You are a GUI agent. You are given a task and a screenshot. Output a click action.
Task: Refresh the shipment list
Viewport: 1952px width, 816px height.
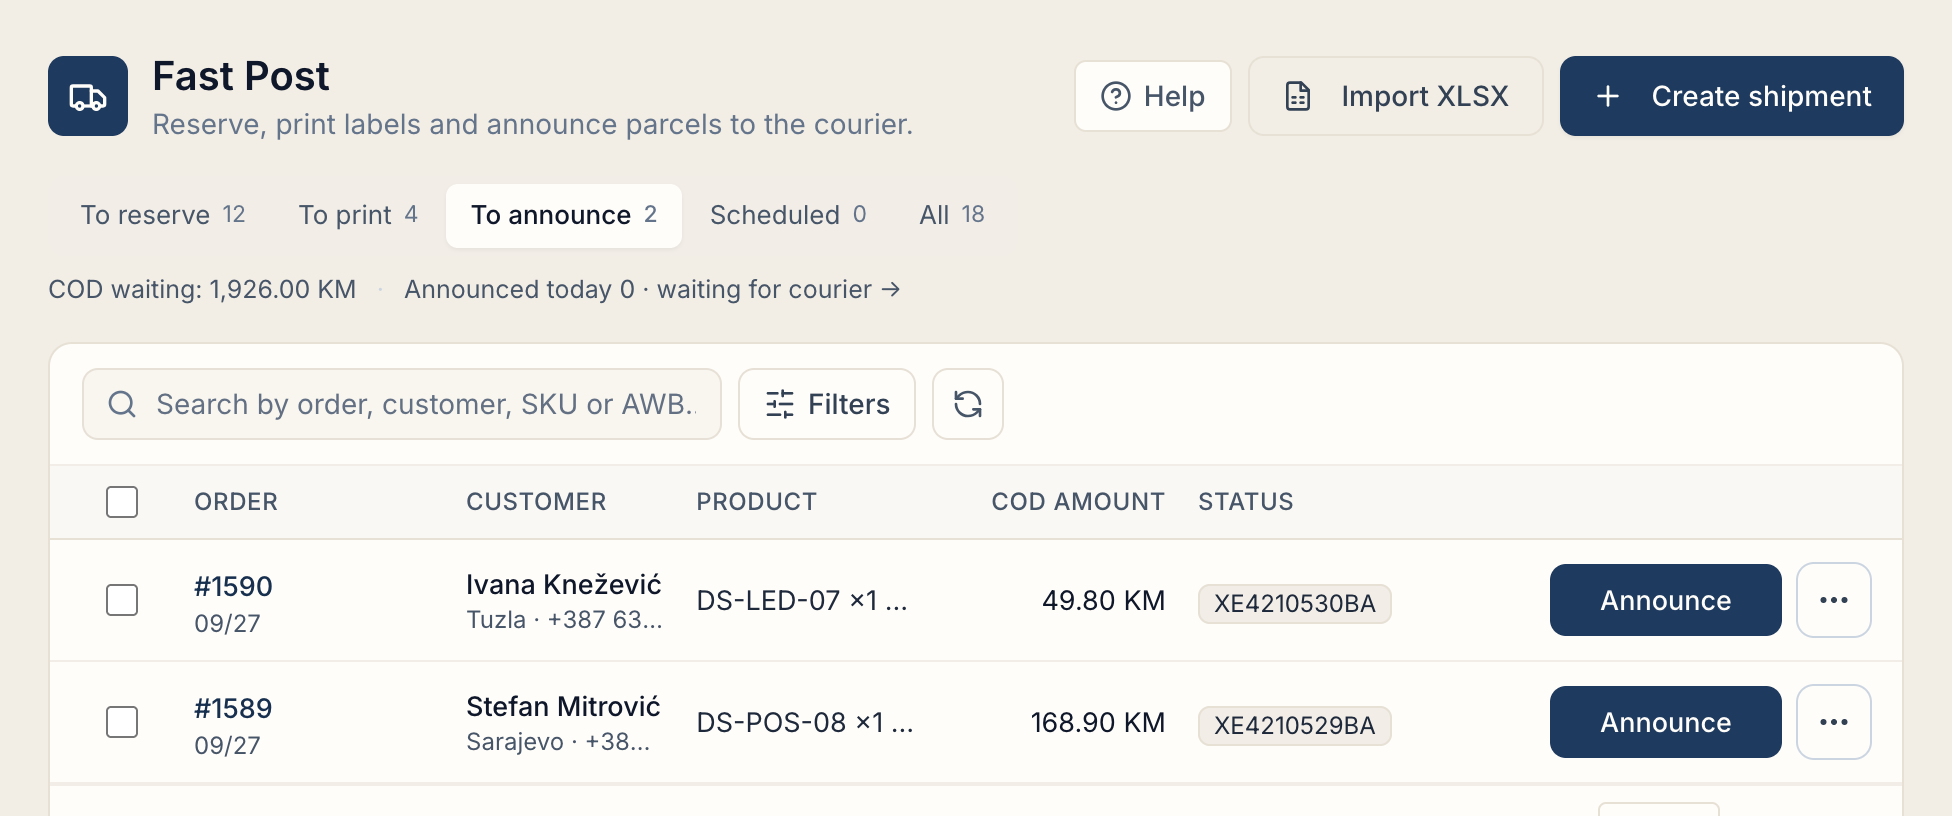click(968, 404)
